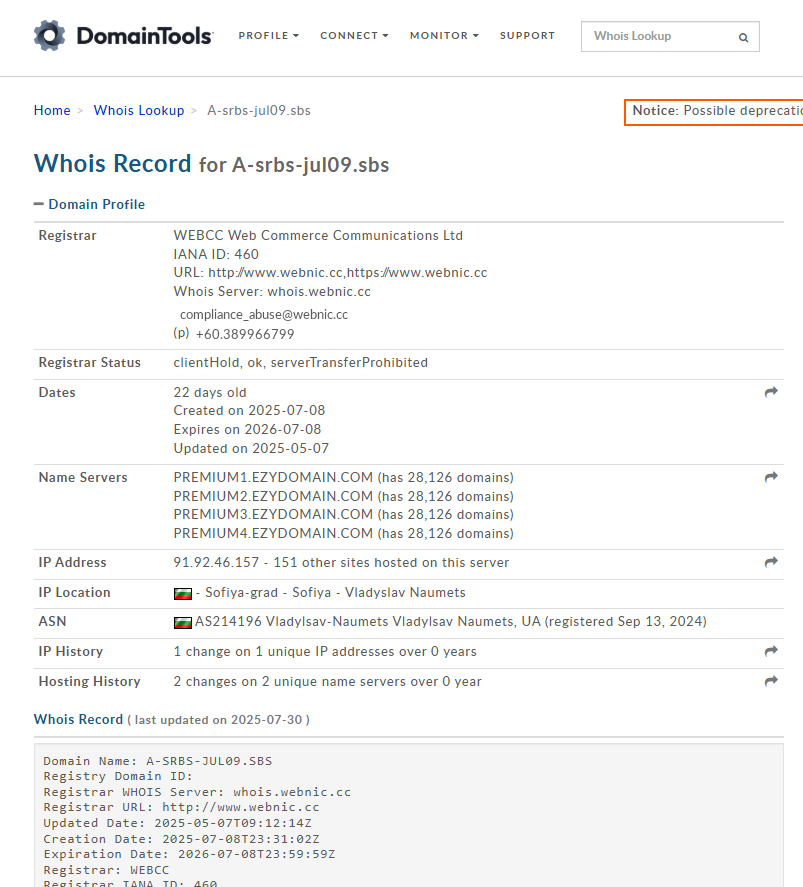Navigate to Home breadcrumb link

[x=52, y=110]
